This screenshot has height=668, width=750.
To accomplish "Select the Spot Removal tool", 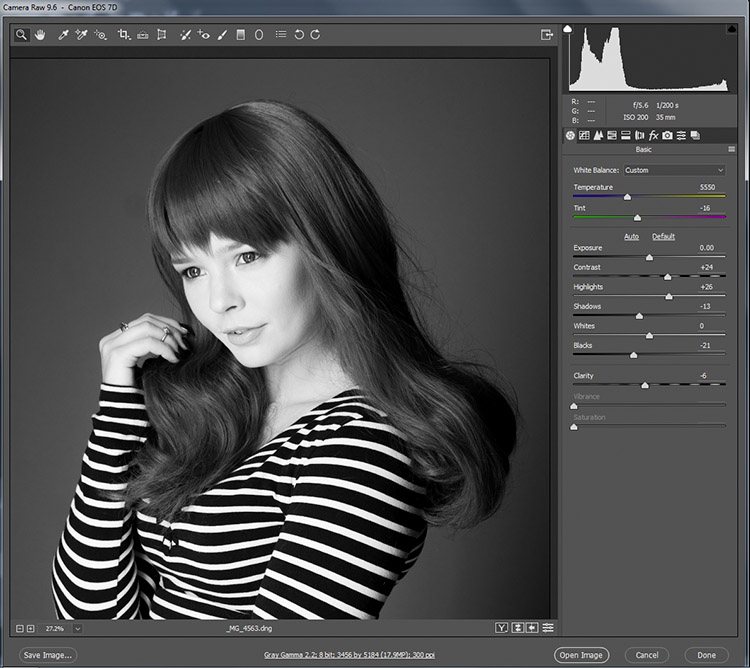I will coord(186,34).
